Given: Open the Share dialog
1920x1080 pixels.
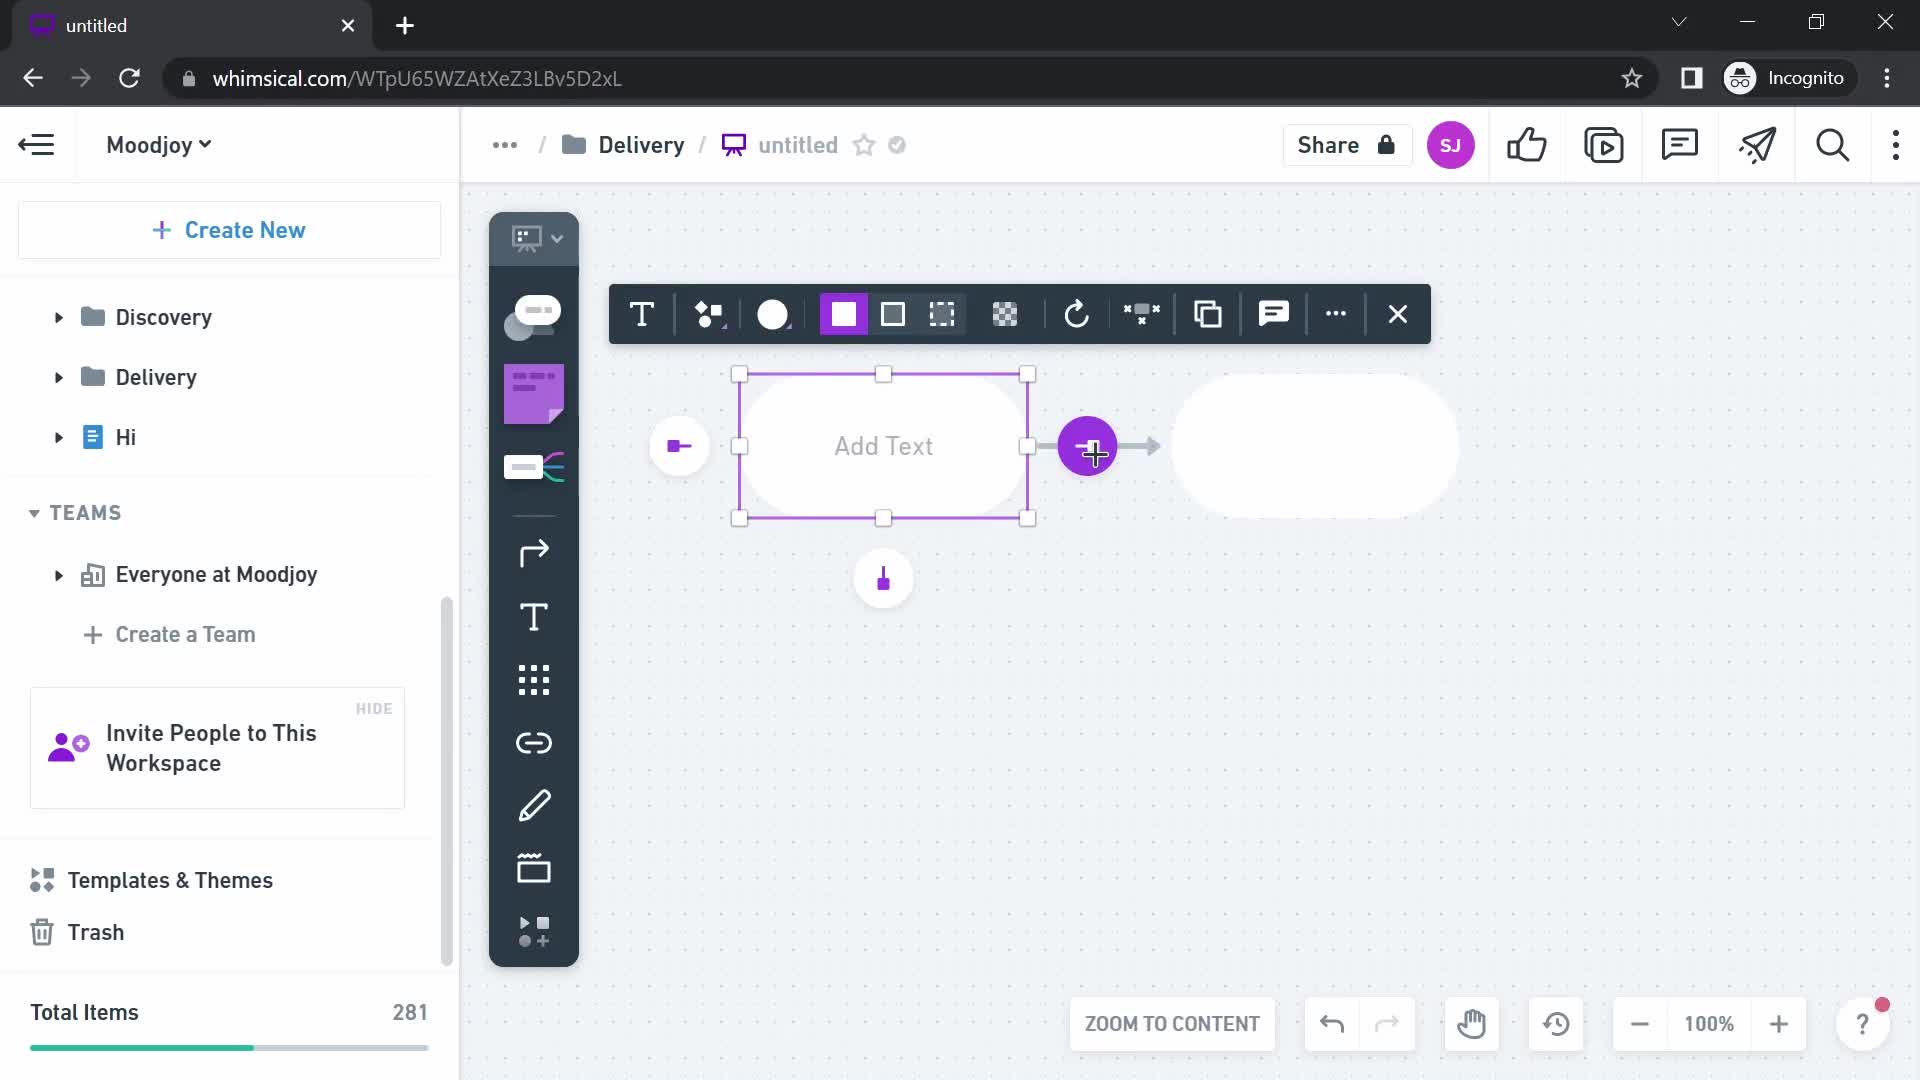Looking at the screenshot, I should [1346, 145].
